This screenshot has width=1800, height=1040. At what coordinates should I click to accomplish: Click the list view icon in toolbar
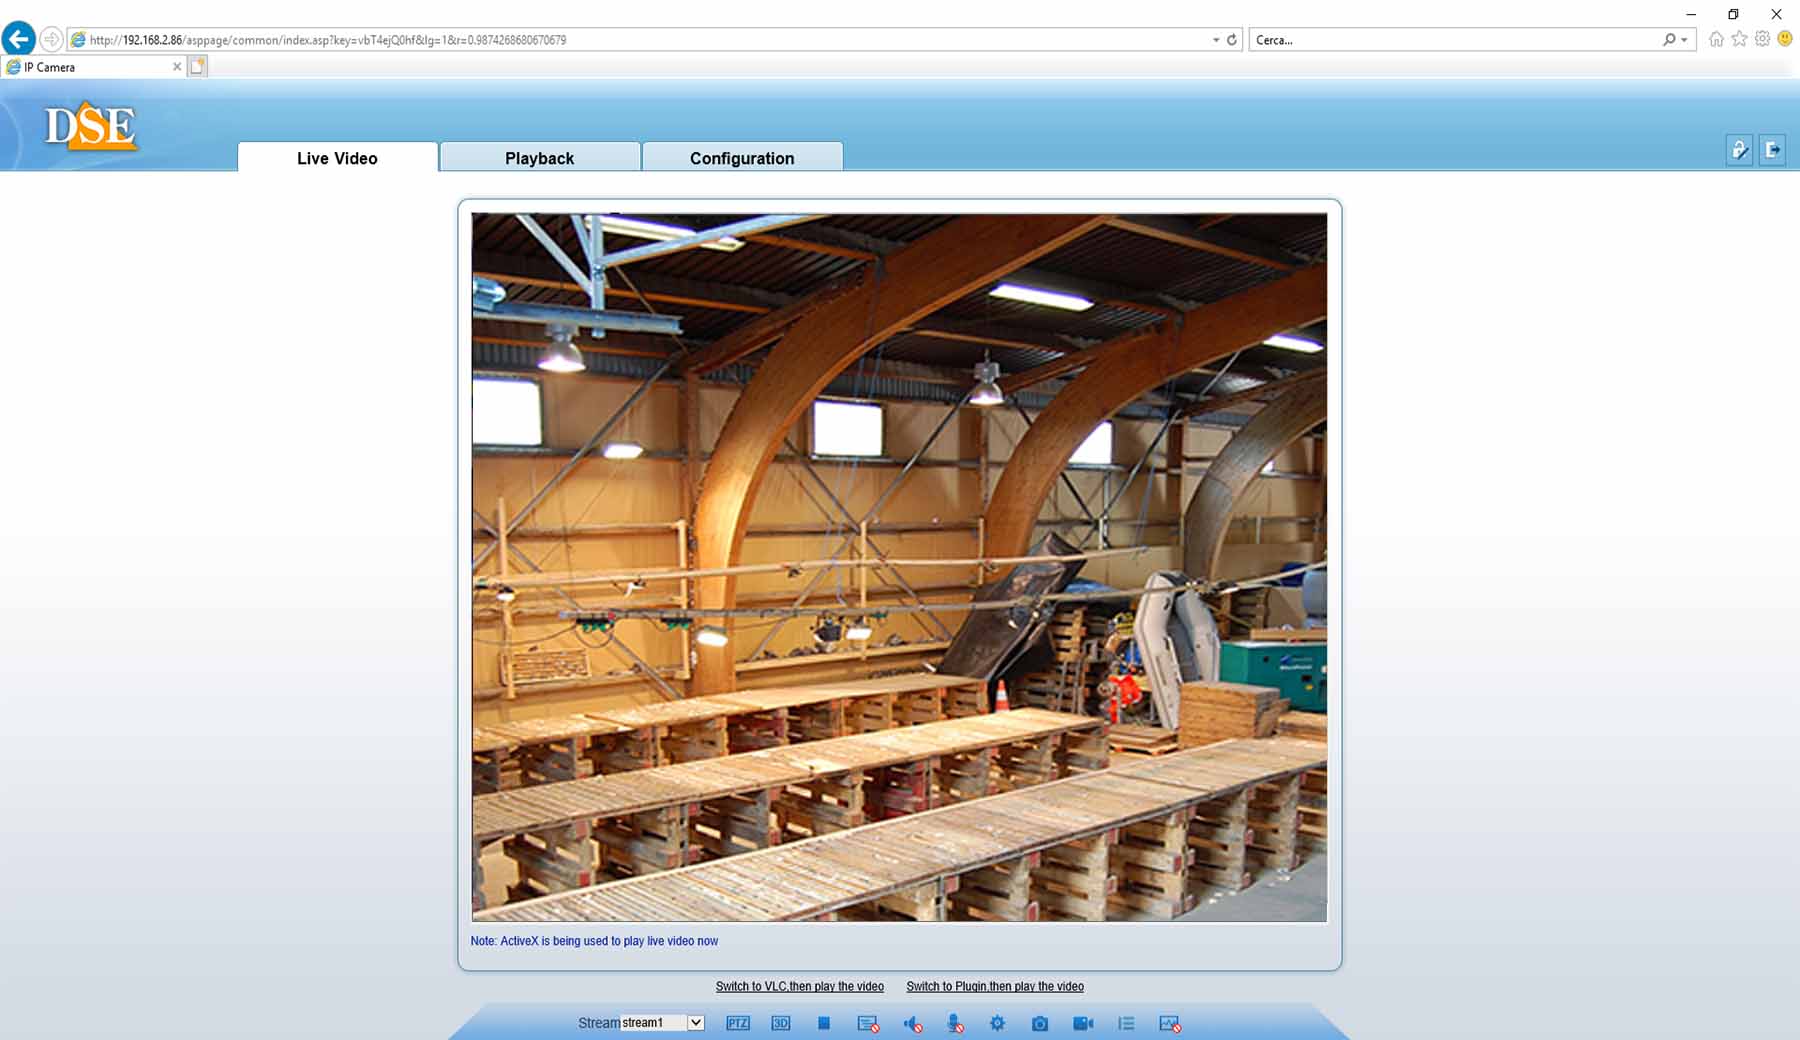1126,1023
